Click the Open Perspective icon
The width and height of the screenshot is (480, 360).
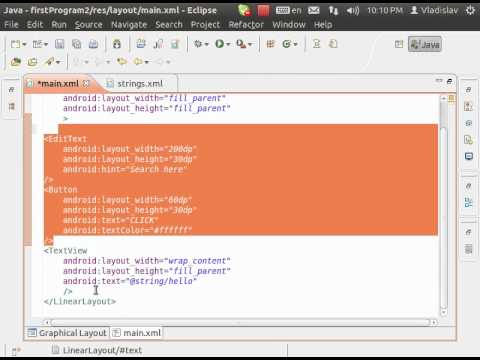(399, 44)
